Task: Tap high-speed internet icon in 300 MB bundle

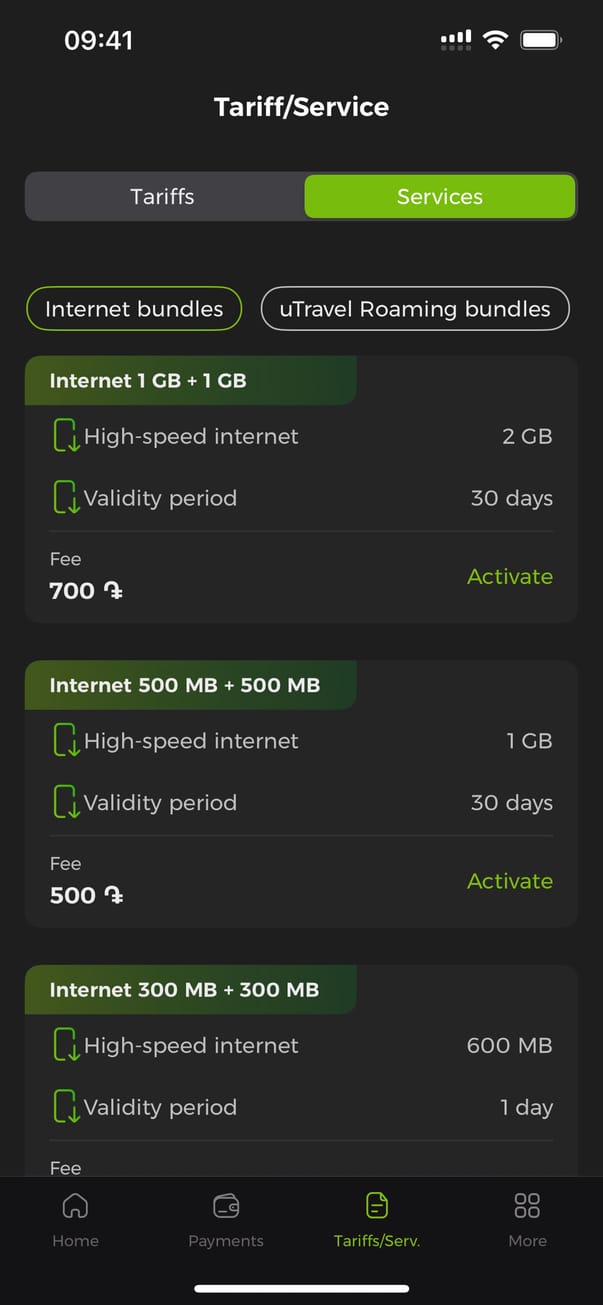Action: 66,1046
